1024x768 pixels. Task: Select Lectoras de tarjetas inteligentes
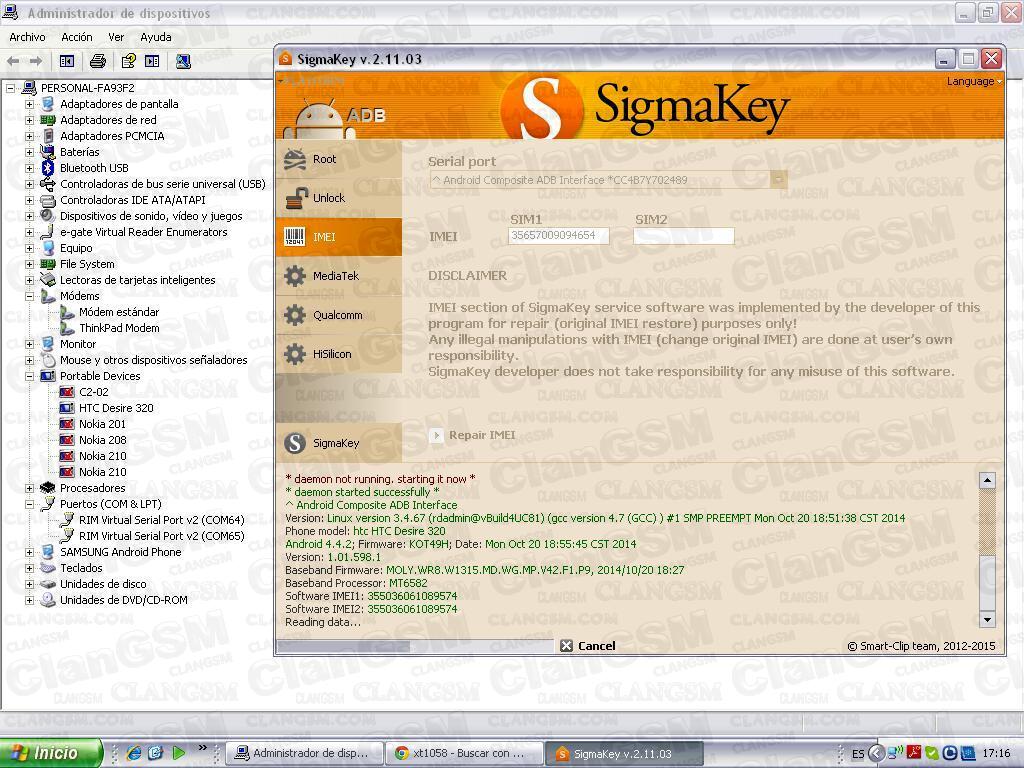click(x=137, y=280)
